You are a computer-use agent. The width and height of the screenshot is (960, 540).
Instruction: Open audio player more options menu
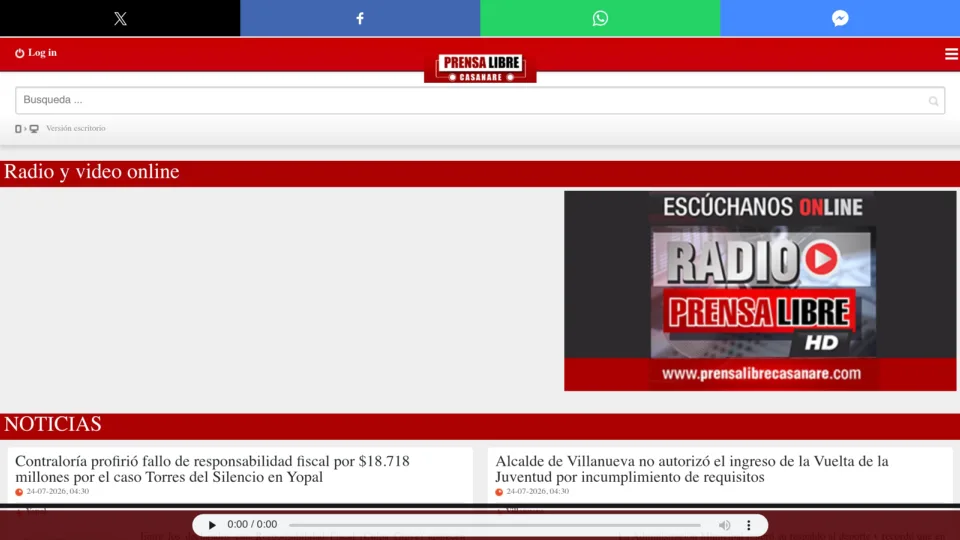tap(748, 525)
